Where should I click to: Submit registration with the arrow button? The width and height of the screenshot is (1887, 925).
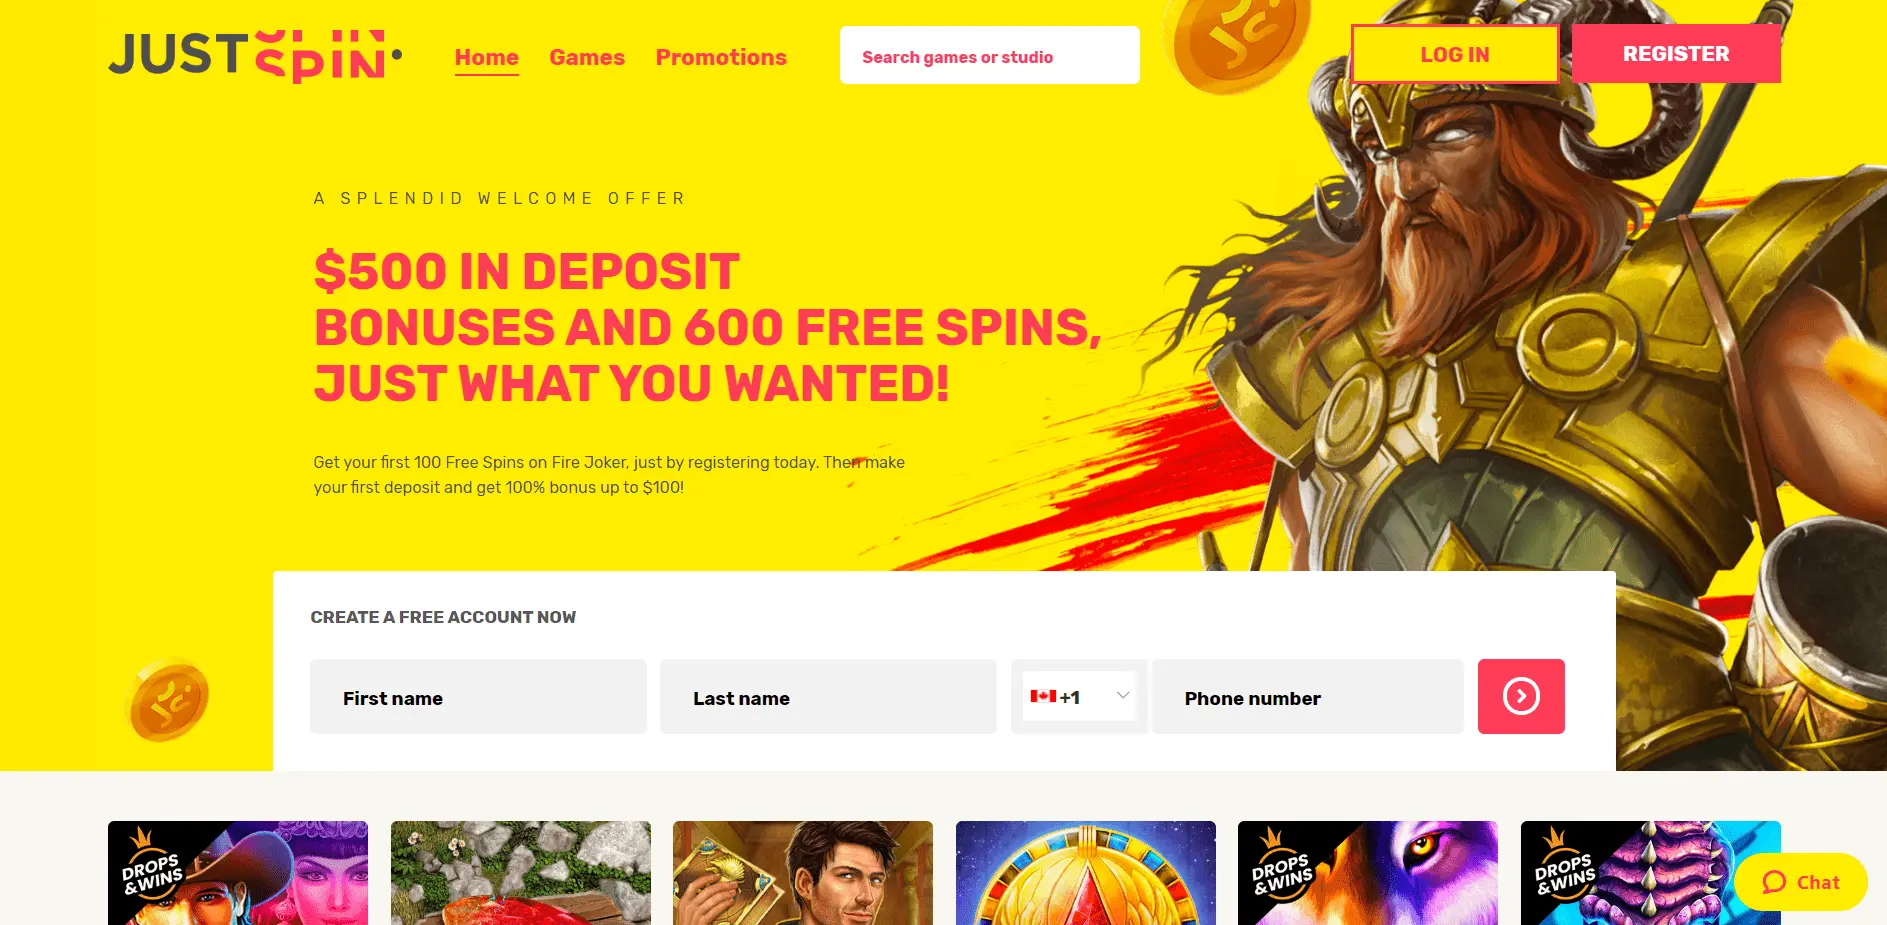click(1521, 696)
